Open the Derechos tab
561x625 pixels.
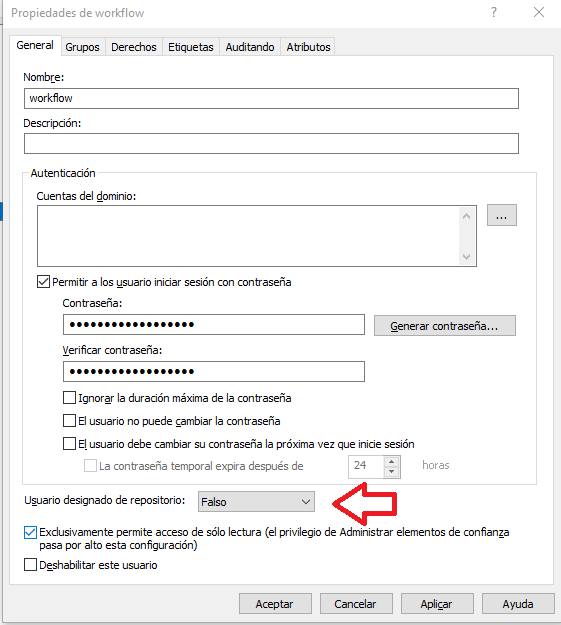tap(134, 47)
